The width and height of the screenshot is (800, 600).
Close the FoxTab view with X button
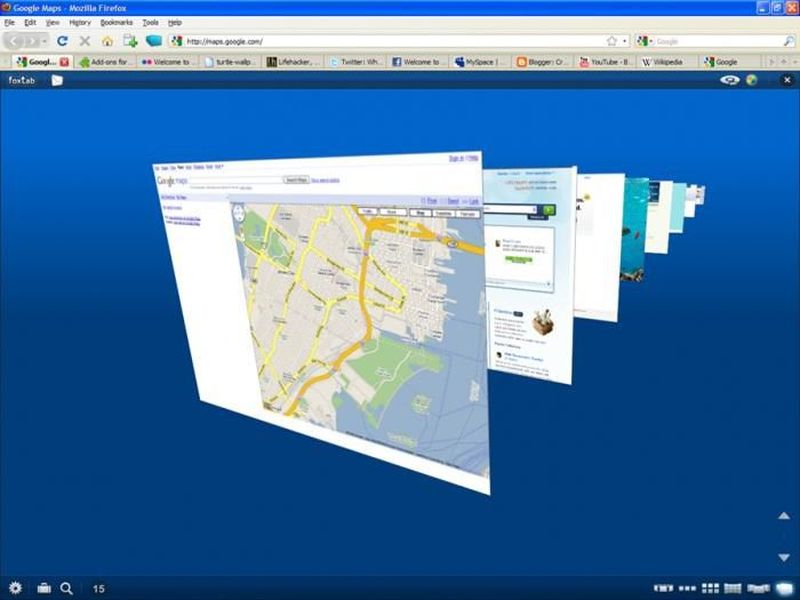[x=786, y=80]
